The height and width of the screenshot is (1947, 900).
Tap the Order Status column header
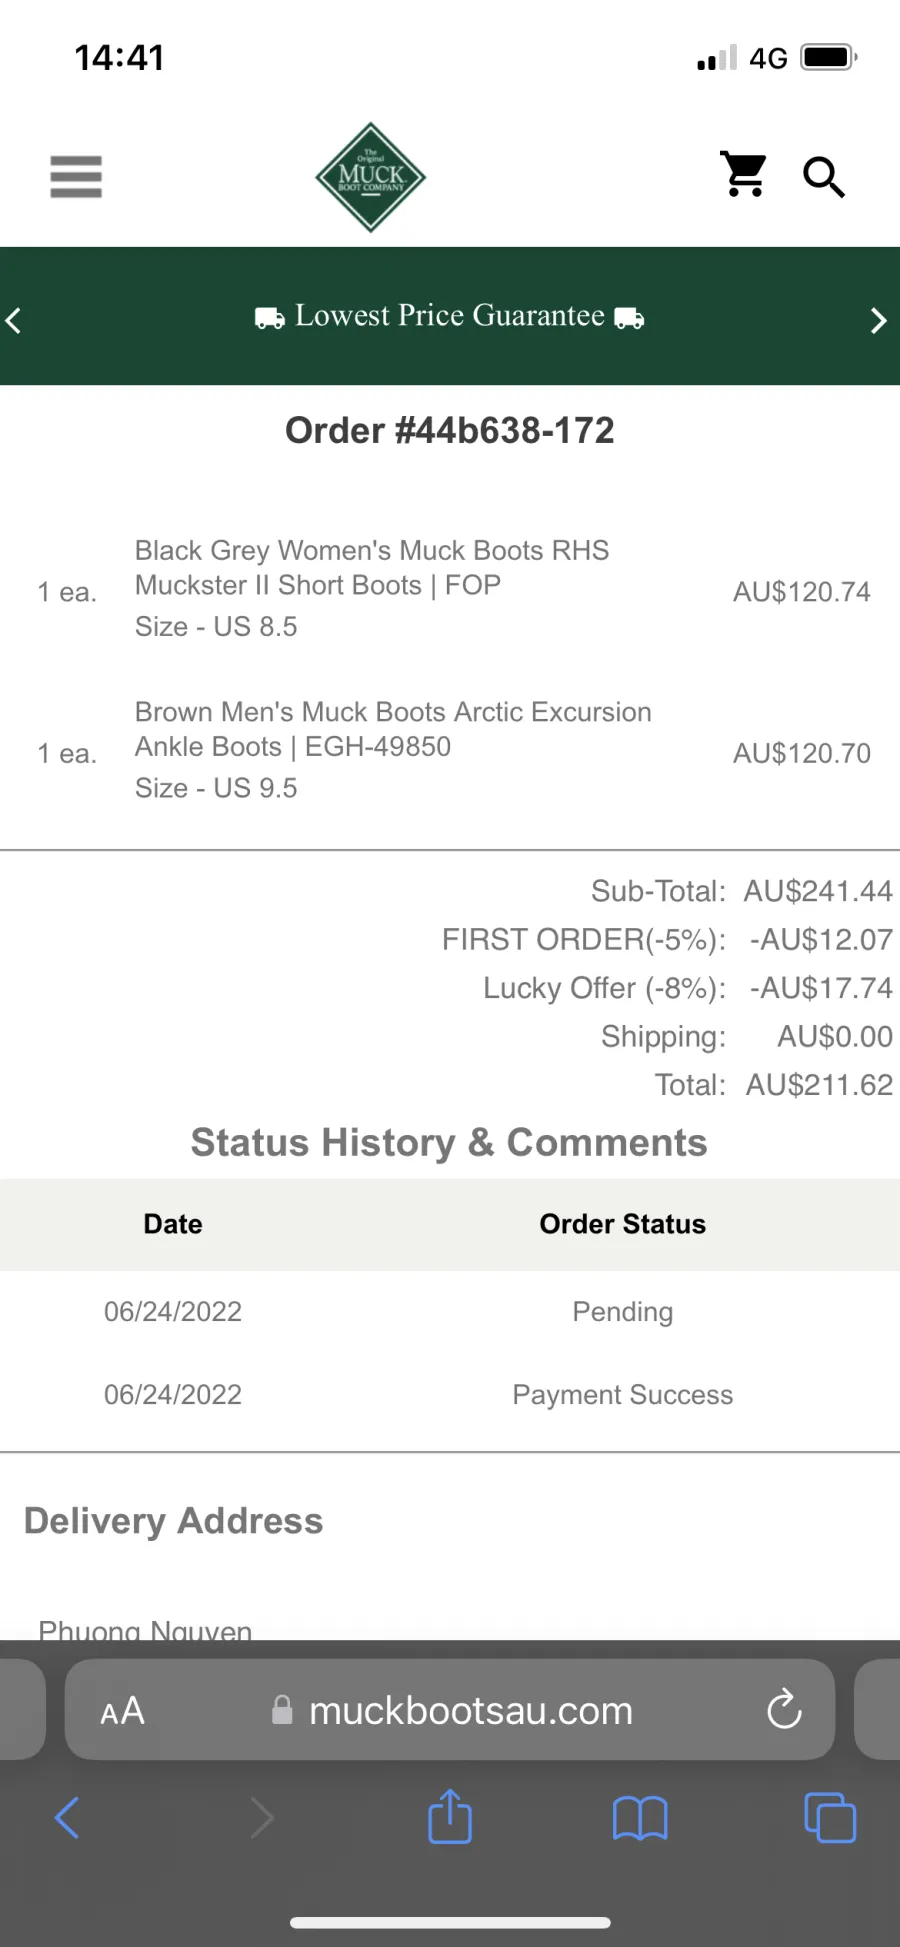(623, 1224)
